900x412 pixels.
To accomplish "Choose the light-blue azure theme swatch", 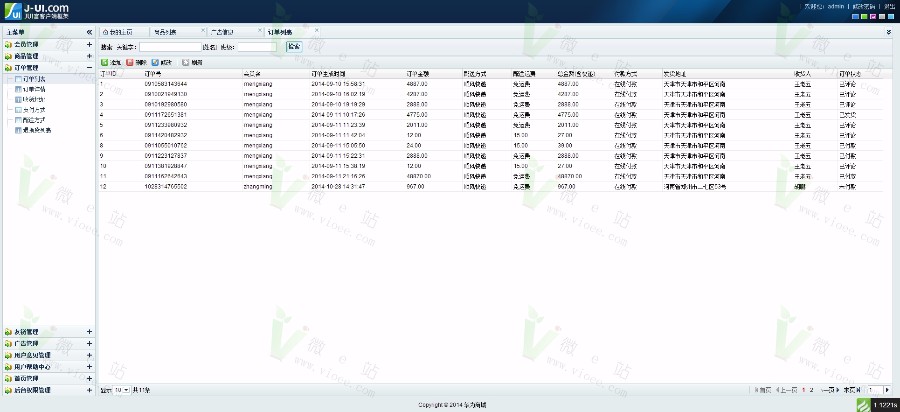I will (890, 17).
